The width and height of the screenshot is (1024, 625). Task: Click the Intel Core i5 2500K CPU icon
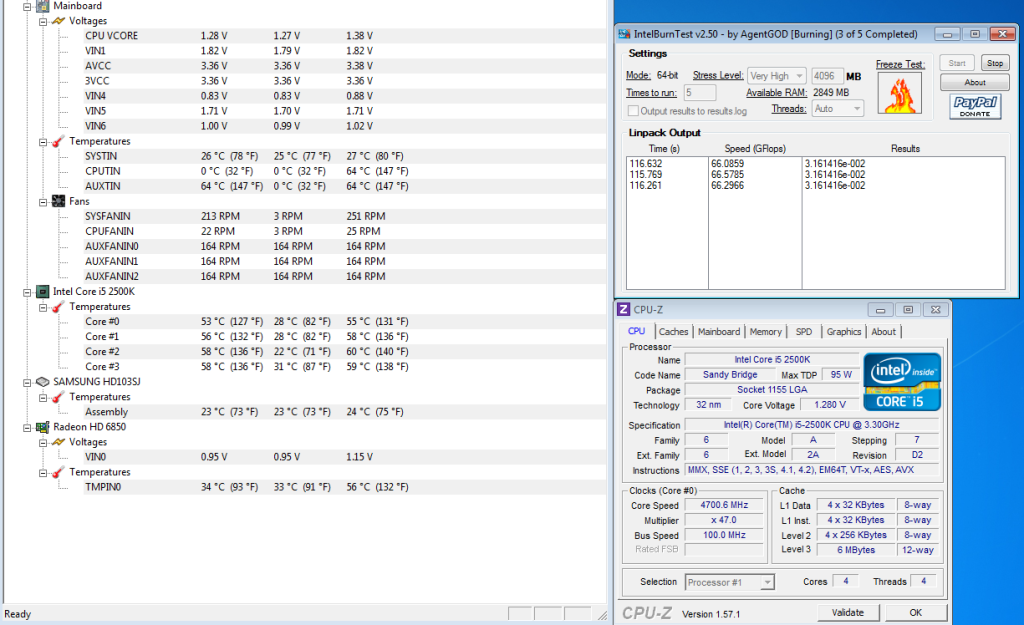(42, 291)
